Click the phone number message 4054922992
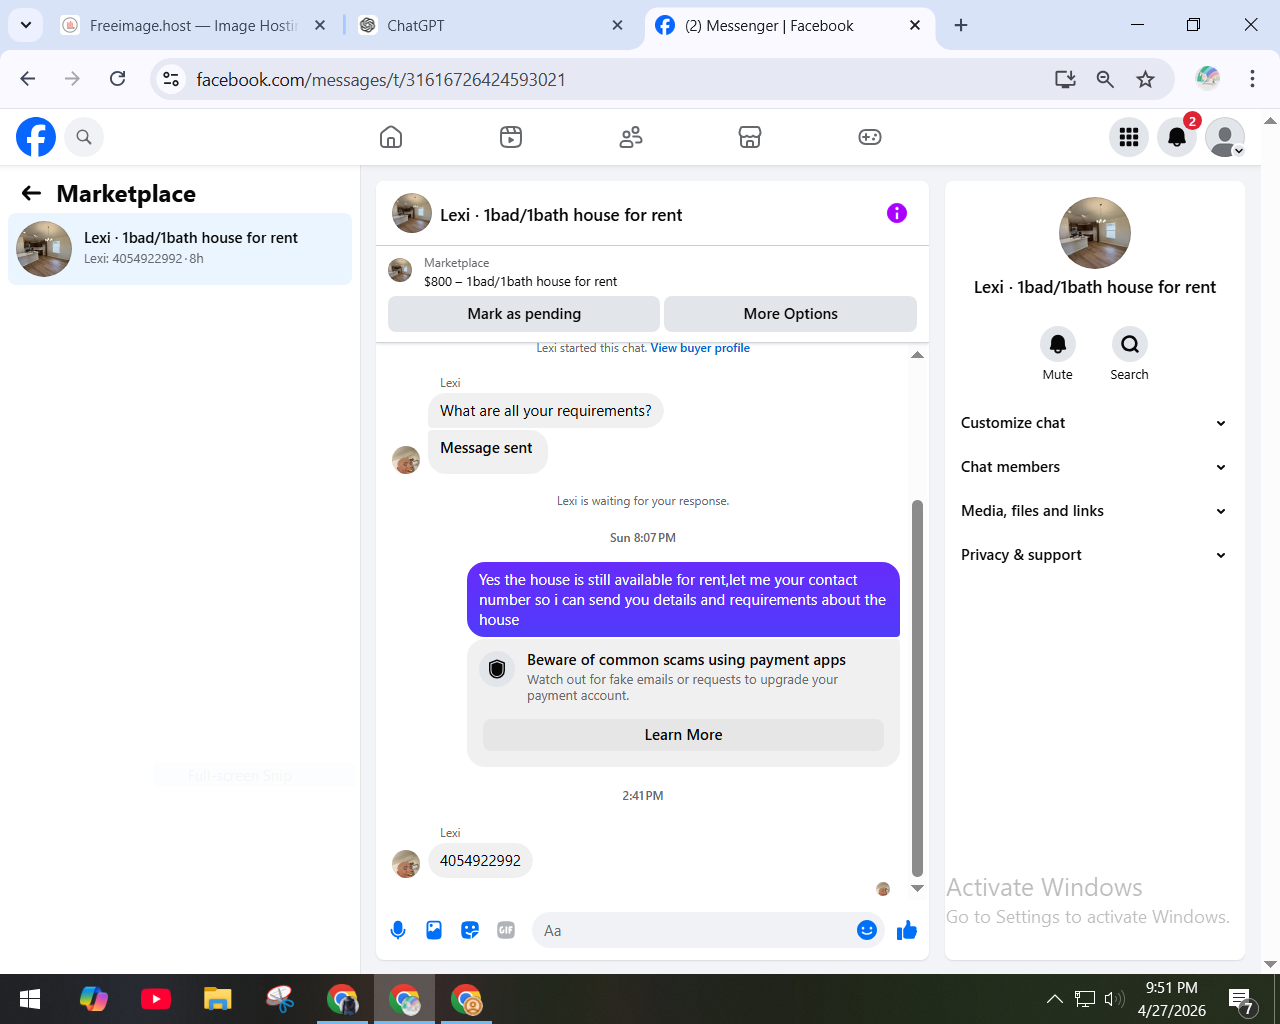 480,861
